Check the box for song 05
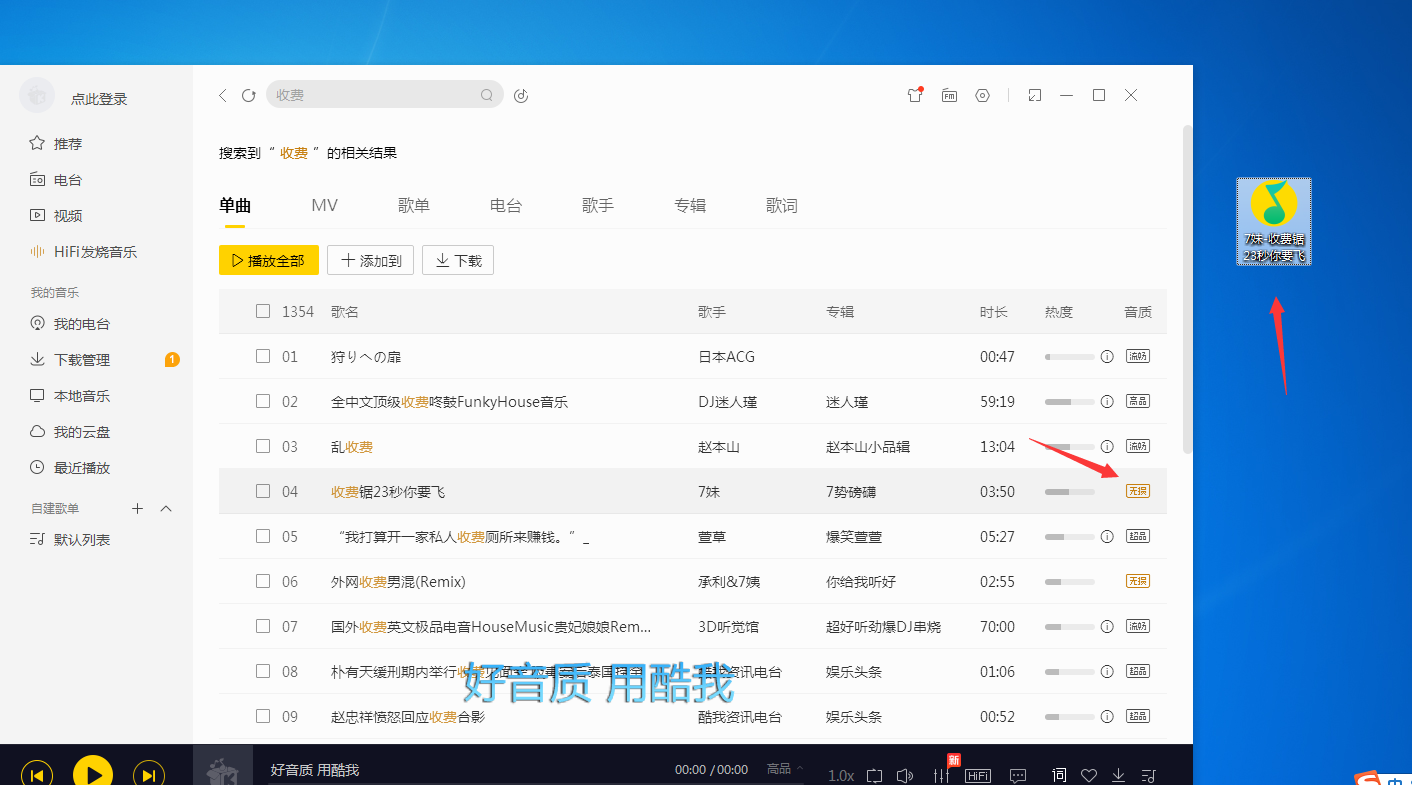The image size is (1412, 785). click(x=263, y=536)
